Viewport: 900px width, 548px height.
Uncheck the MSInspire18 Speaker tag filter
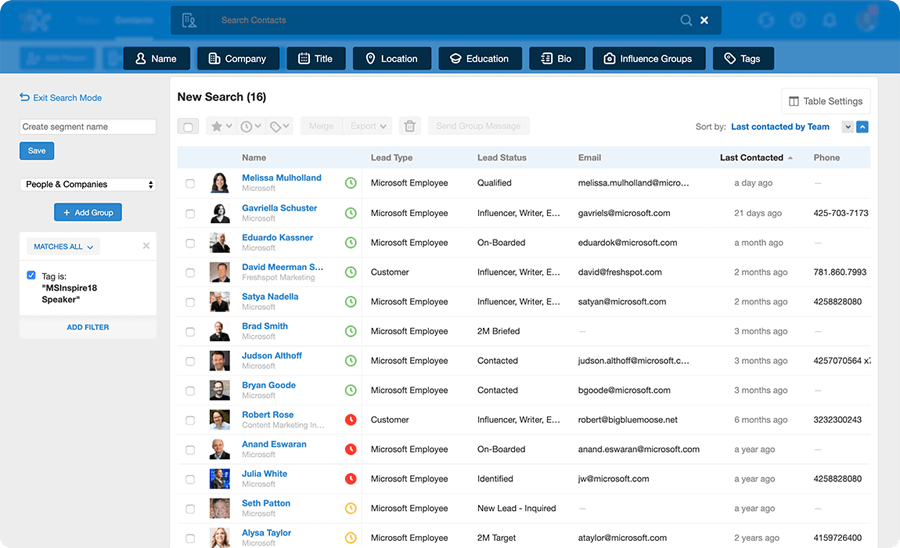[x=31, y=275]
